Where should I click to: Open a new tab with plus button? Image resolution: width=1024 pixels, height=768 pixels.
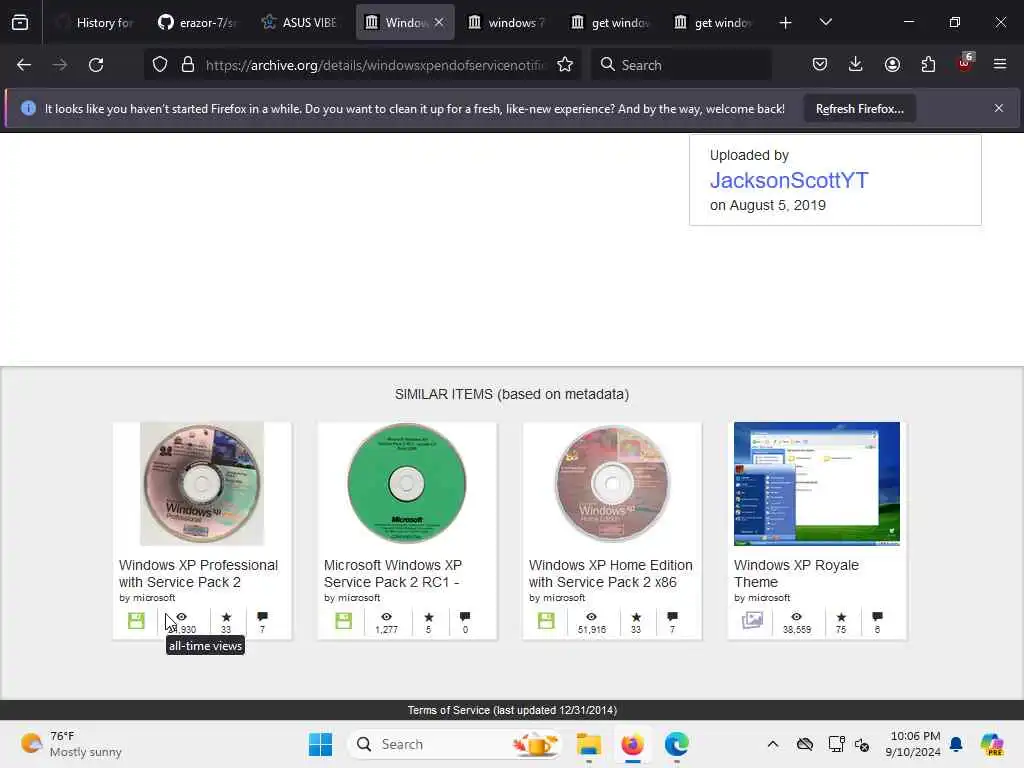coord(786,23)
